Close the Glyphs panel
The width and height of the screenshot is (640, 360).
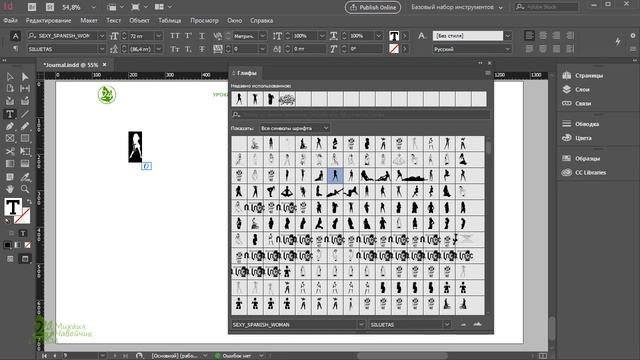489,63
